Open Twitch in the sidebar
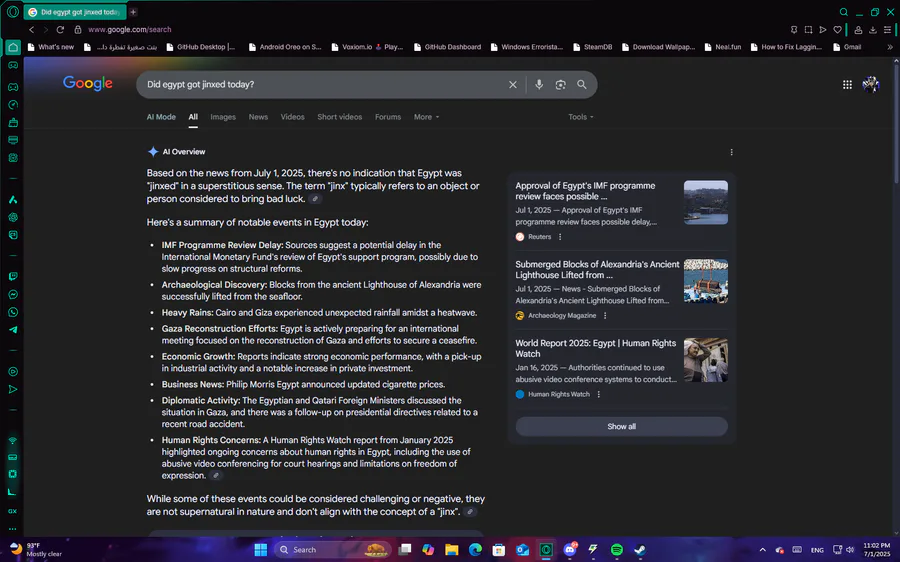Viewport: 900px width, 562px height. 13,276
